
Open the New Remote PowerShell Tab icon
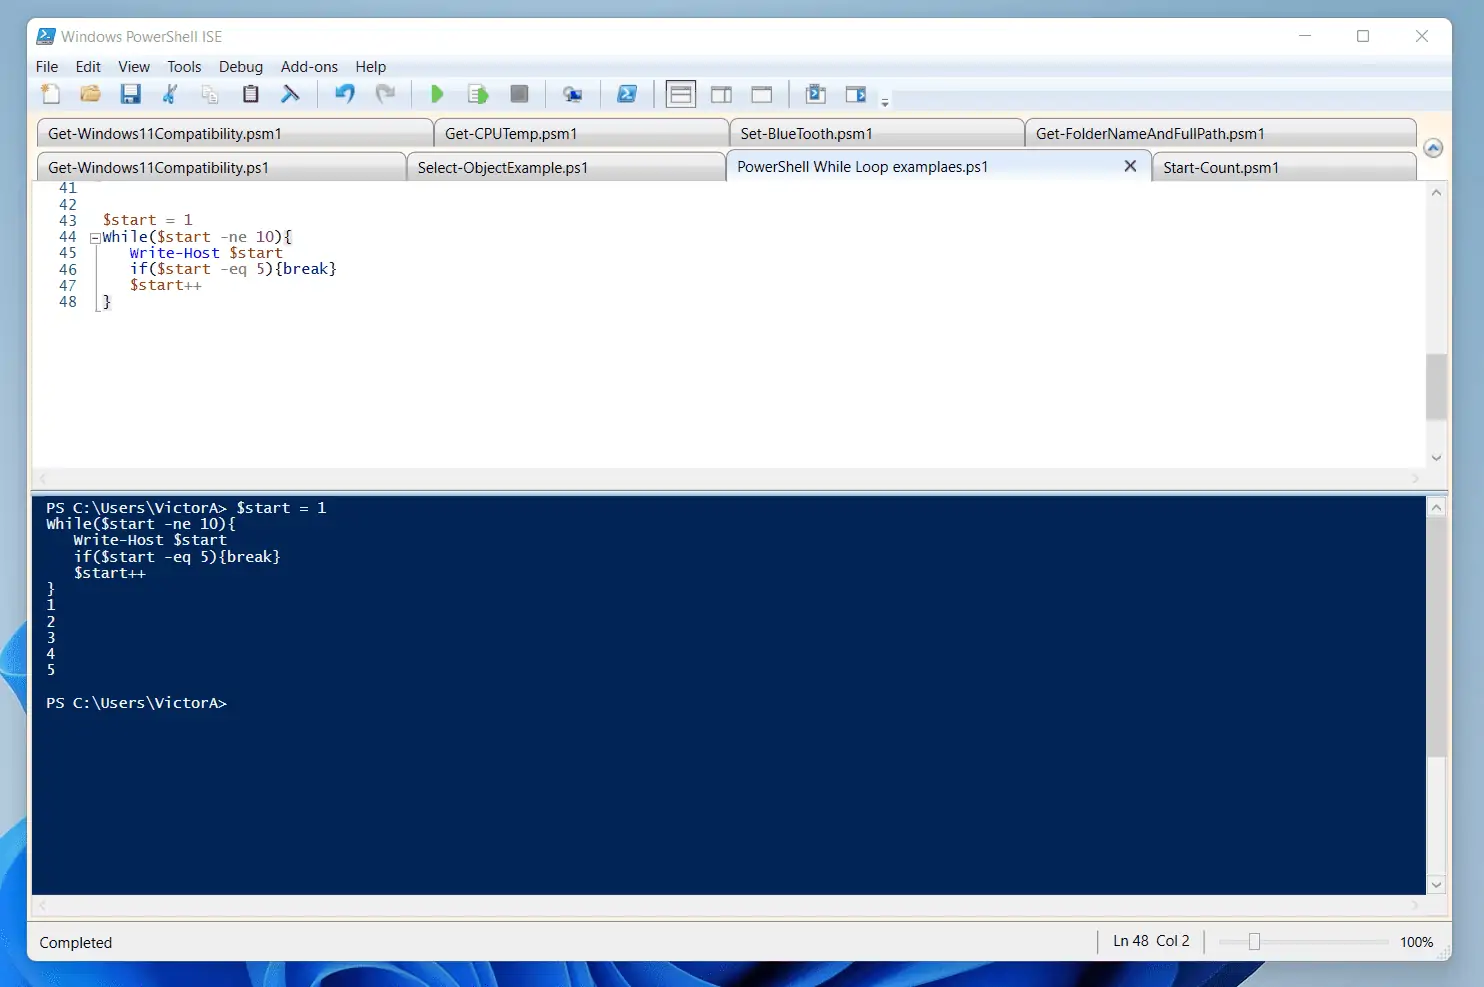572,94
